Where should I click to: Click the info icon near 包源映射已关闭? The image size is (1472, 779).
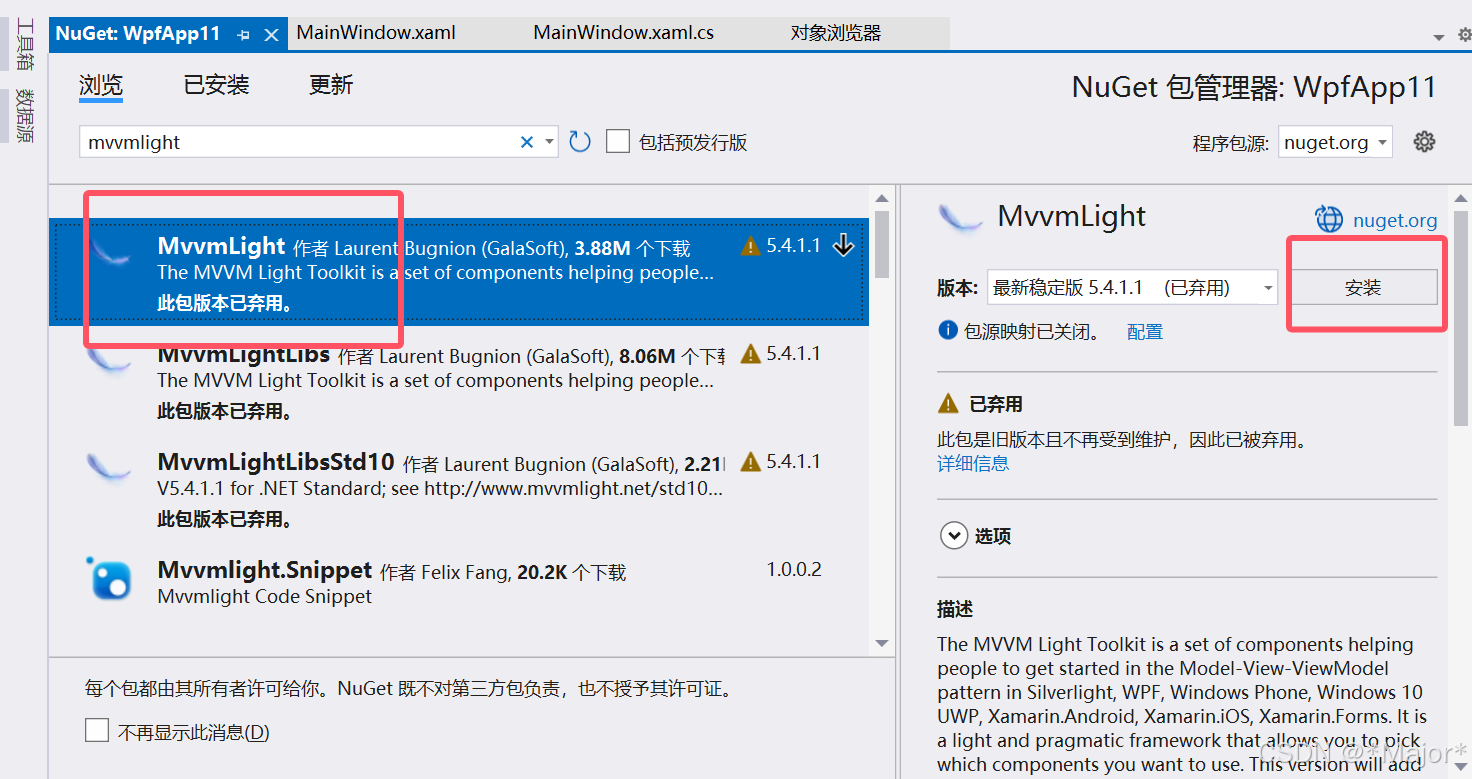[947, 330]
